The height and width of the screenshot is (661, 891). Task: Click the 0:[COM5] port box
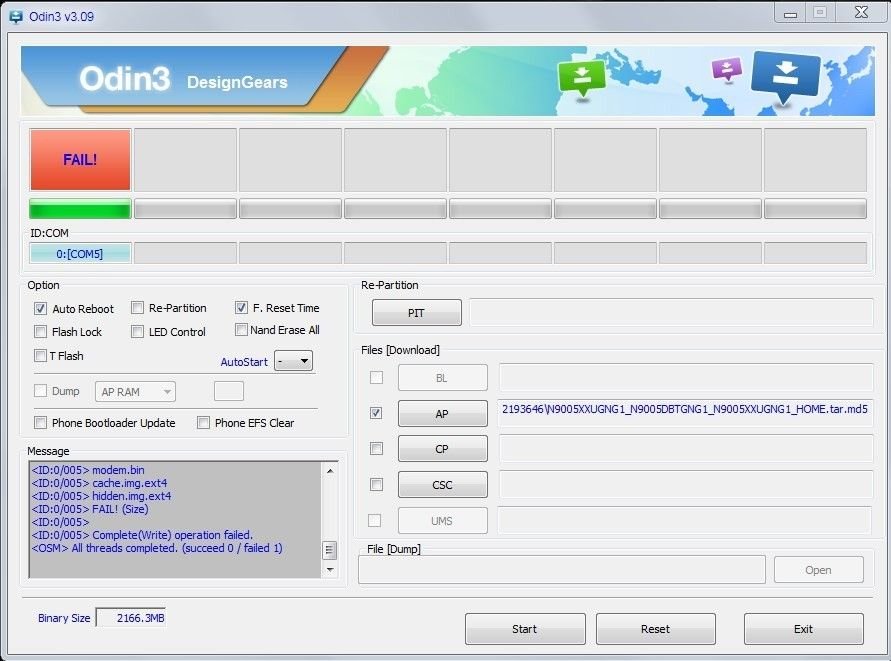pyautogui.click(x=80, y=253)
